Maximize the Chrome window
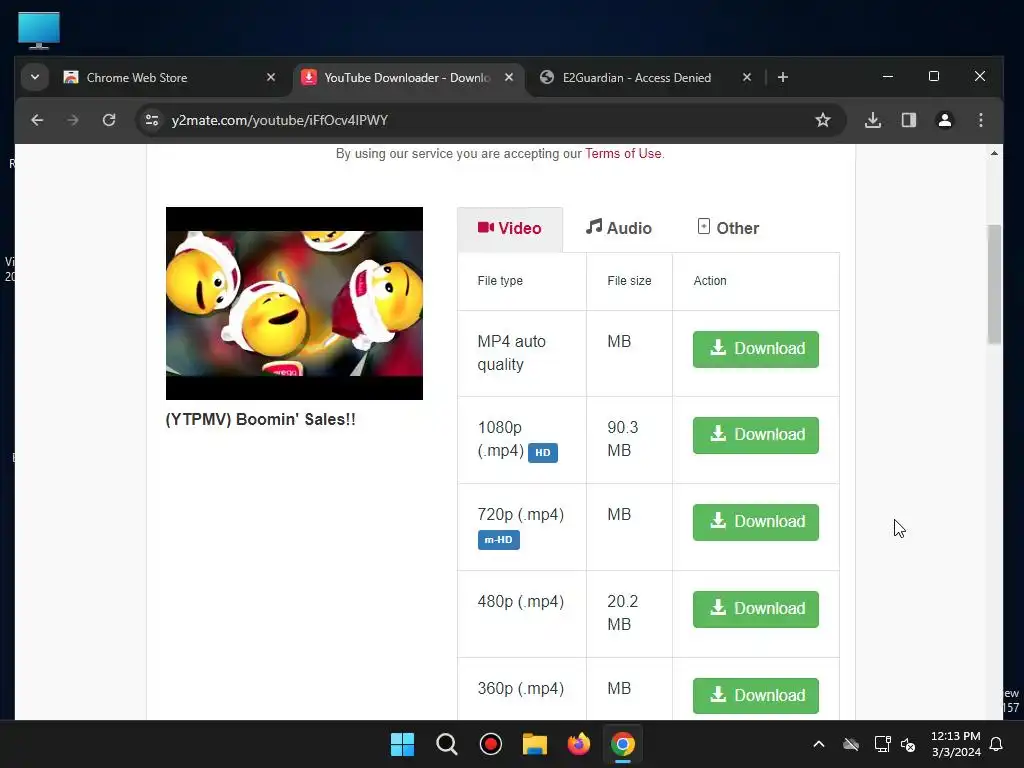The image size is (1024, 768). (x=934, y=76)
